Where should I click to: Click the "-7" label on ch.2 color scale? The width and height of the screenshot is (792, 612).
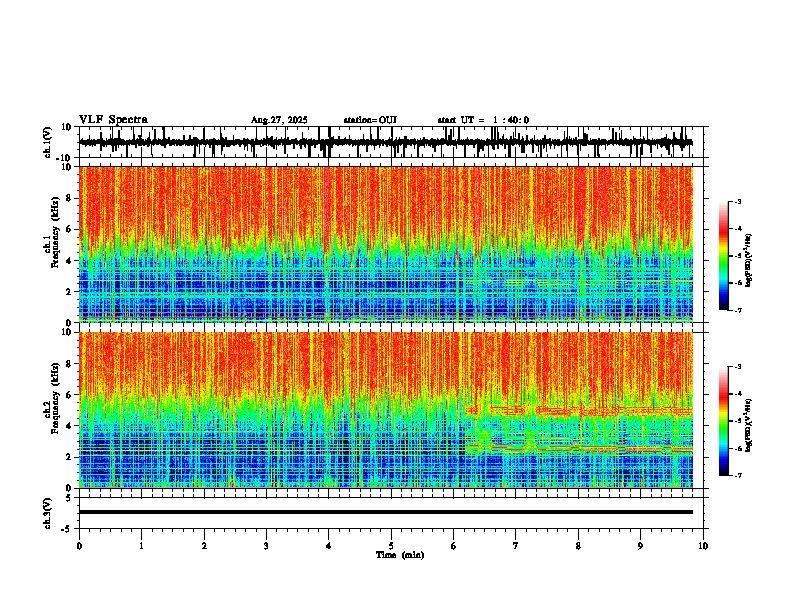pos(738,475)
